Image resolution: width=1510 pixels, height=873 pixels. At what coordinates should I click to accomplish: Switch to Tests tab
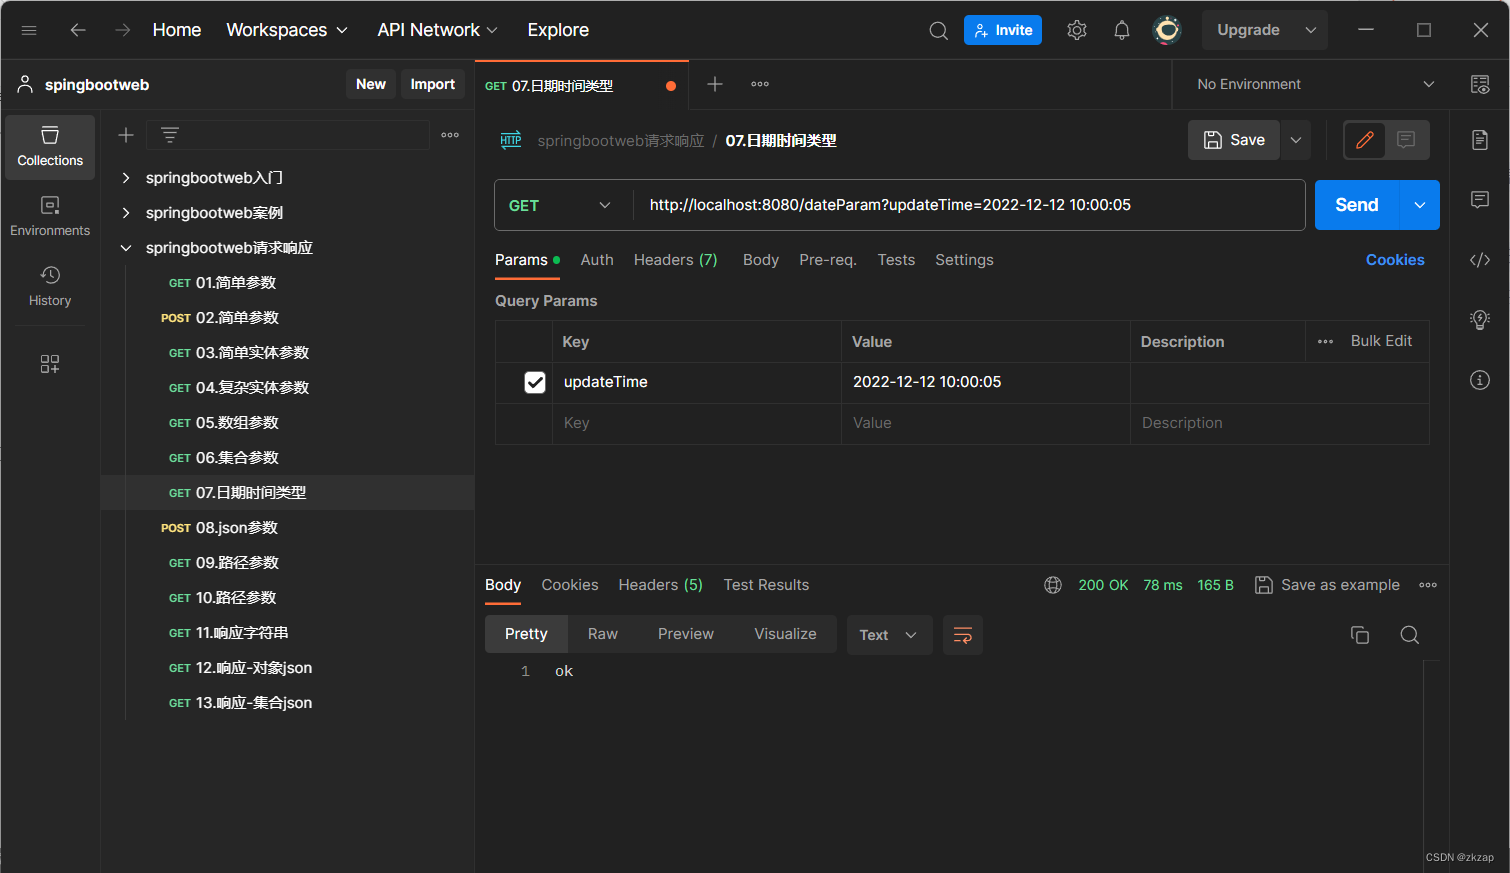(896, 260)
